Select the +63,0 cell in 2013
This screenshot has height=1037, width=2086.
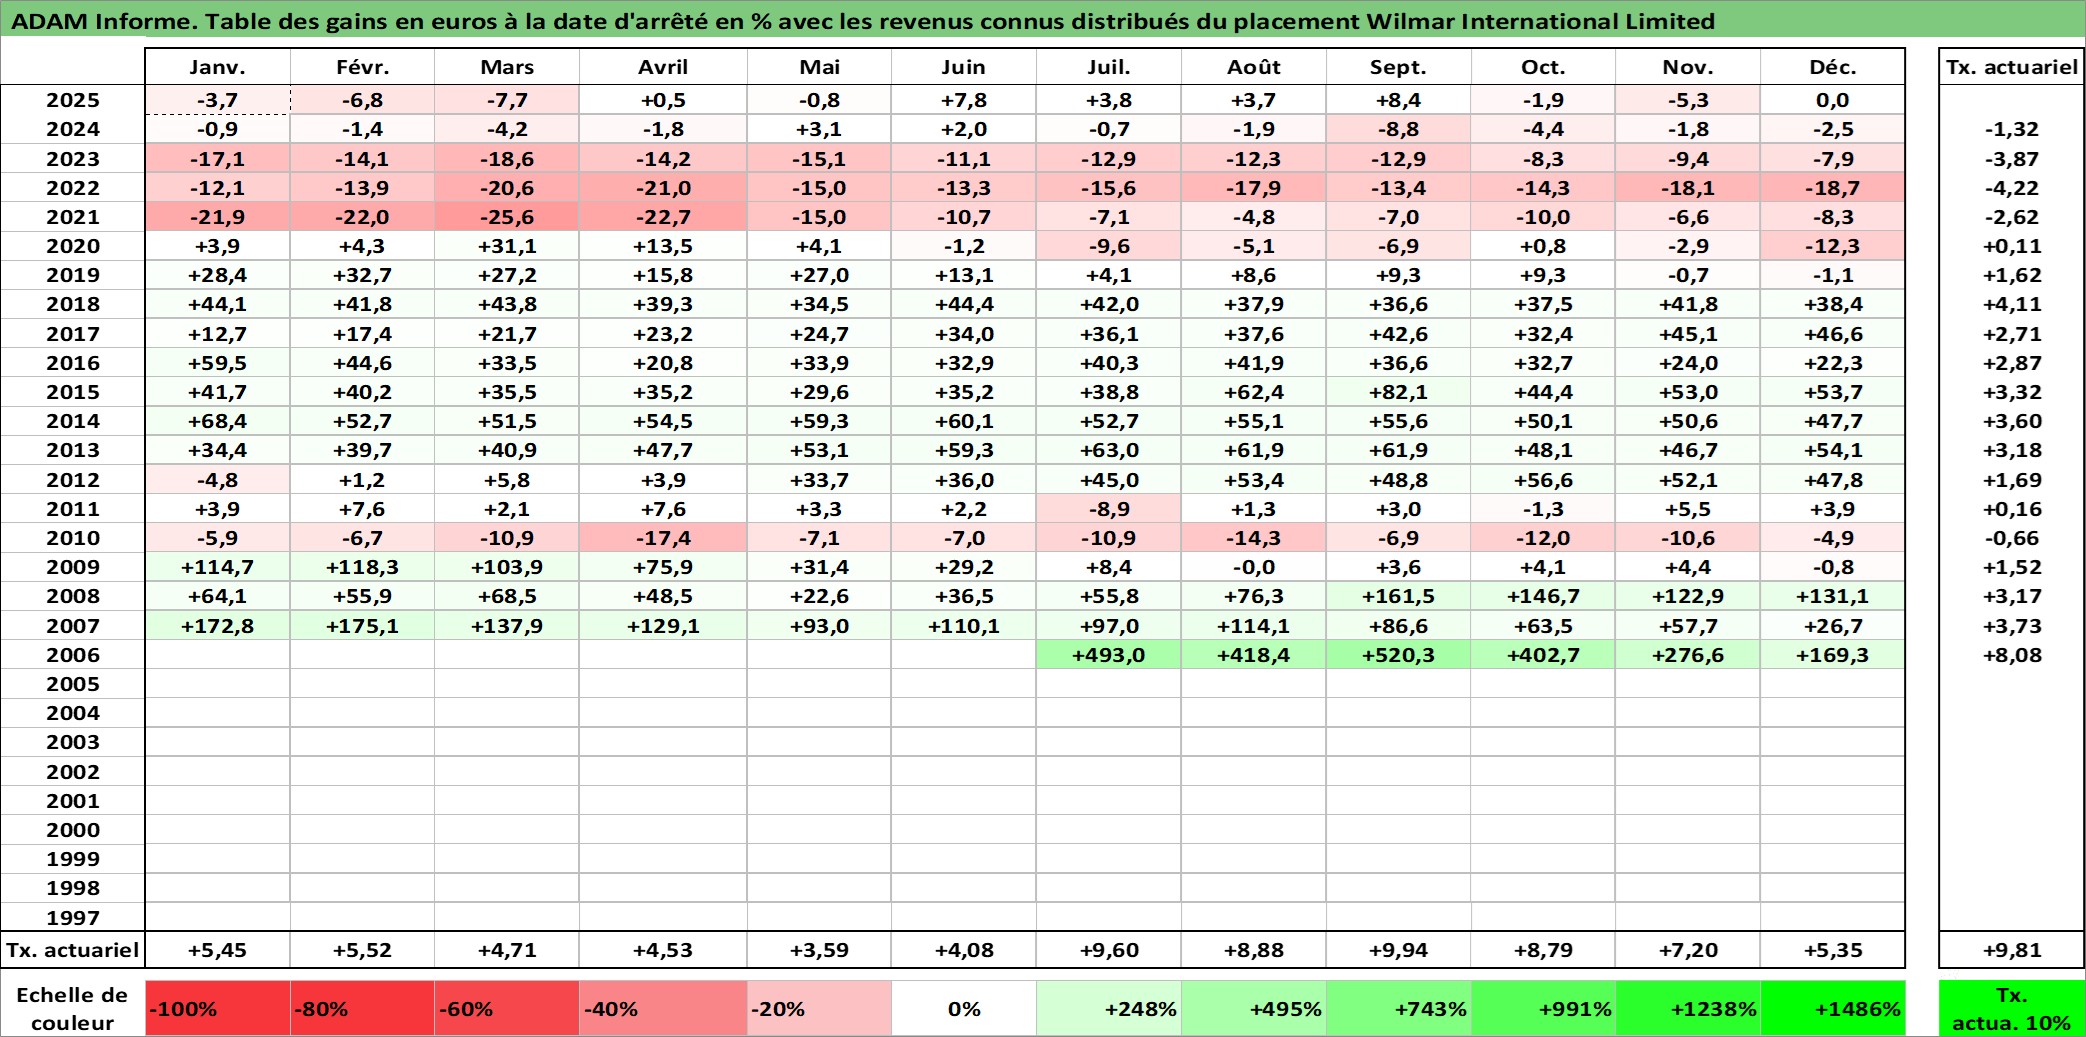1109,450
